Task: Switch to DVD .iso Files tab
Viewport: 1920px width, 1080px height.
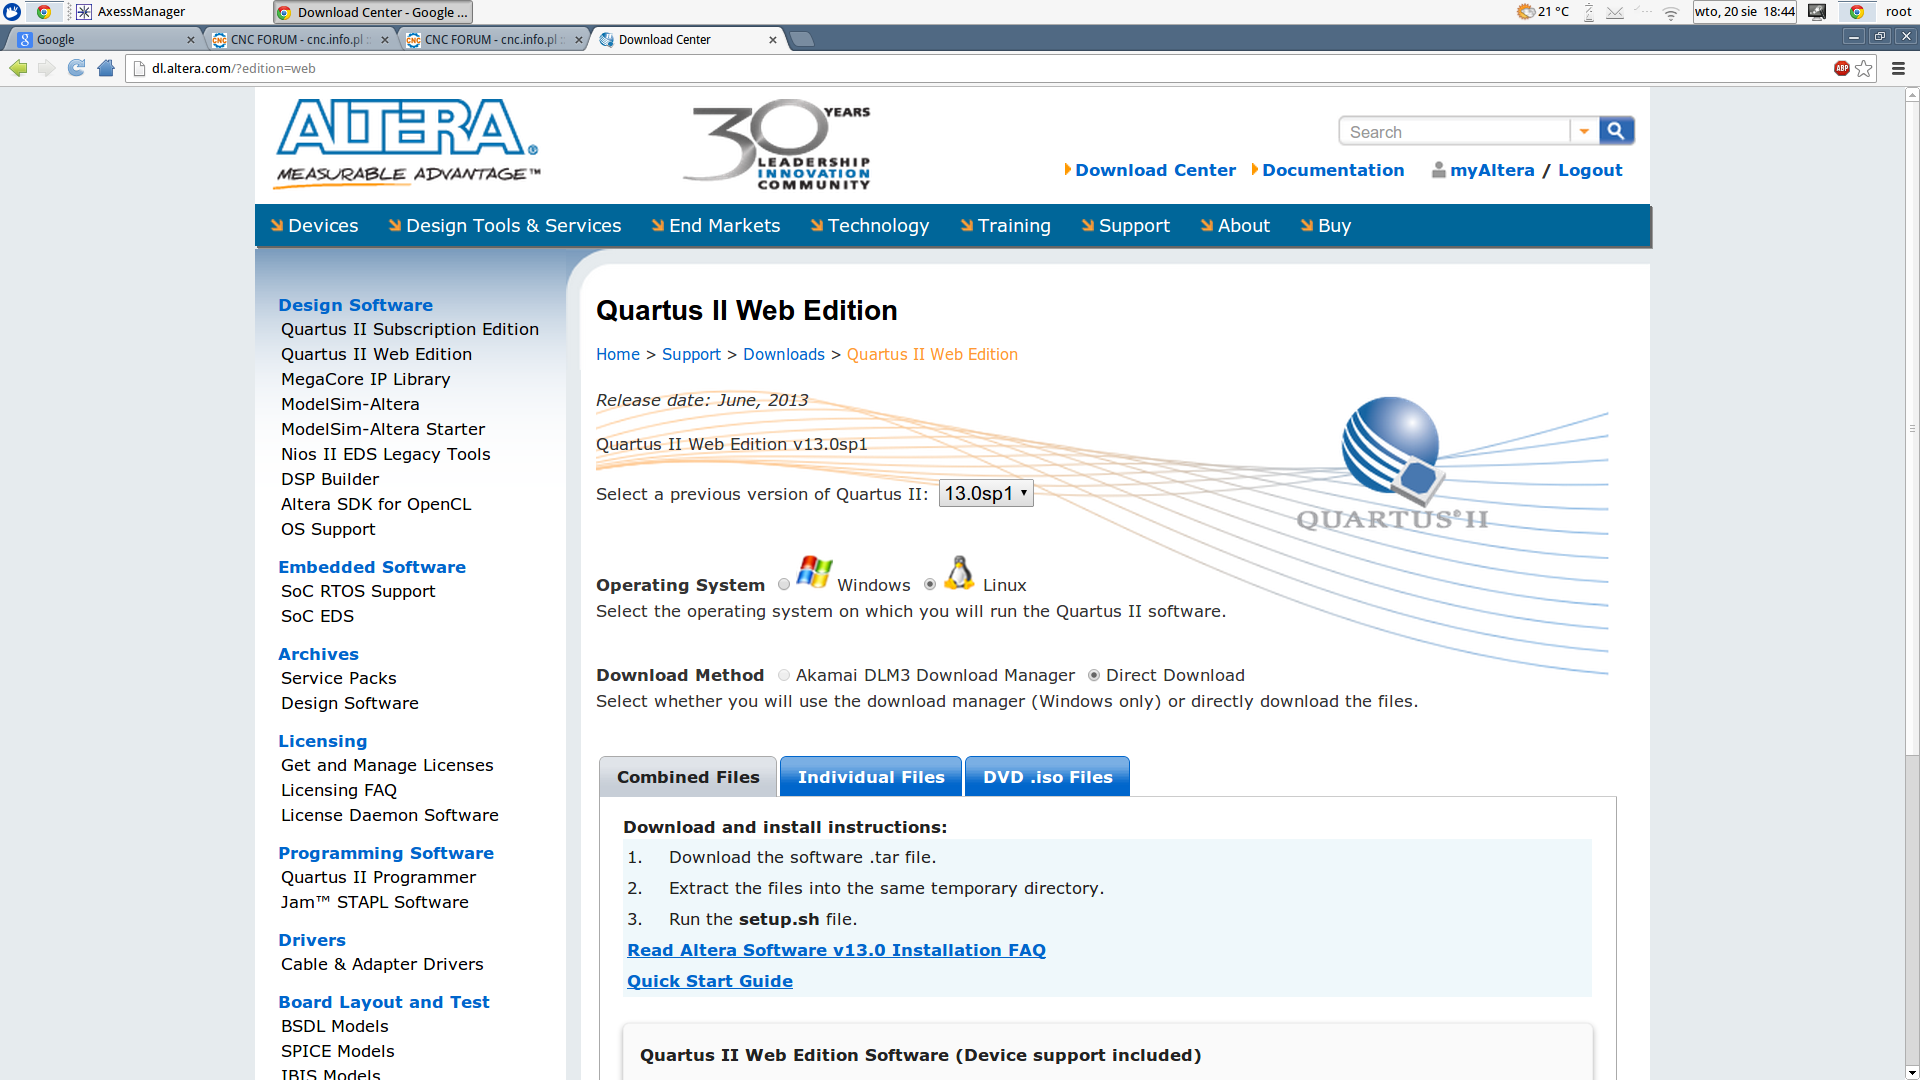Action: (1047, 777)
